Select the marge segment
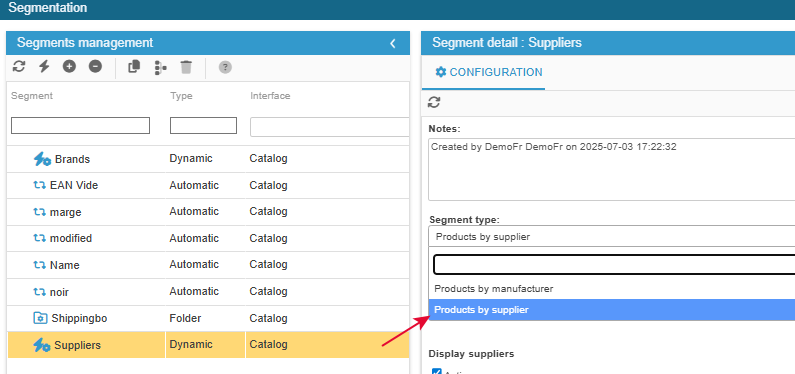 click(x=208, y=212)
